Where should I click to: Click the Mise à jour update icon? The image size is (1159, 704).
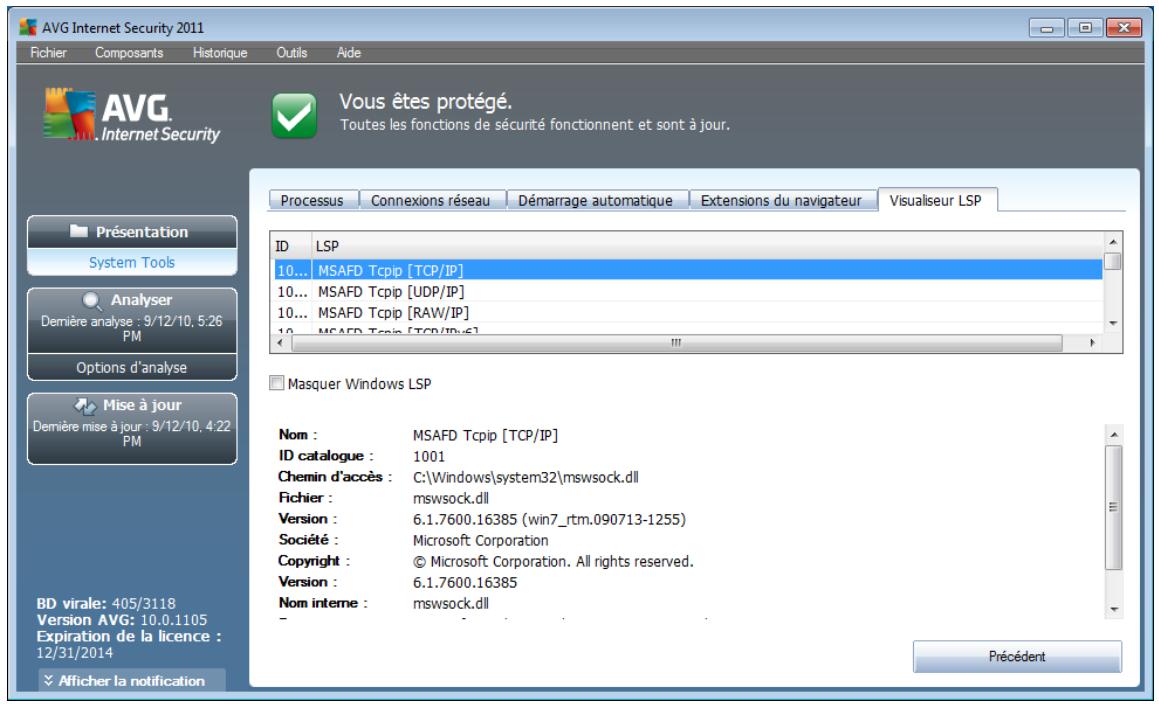85,406
